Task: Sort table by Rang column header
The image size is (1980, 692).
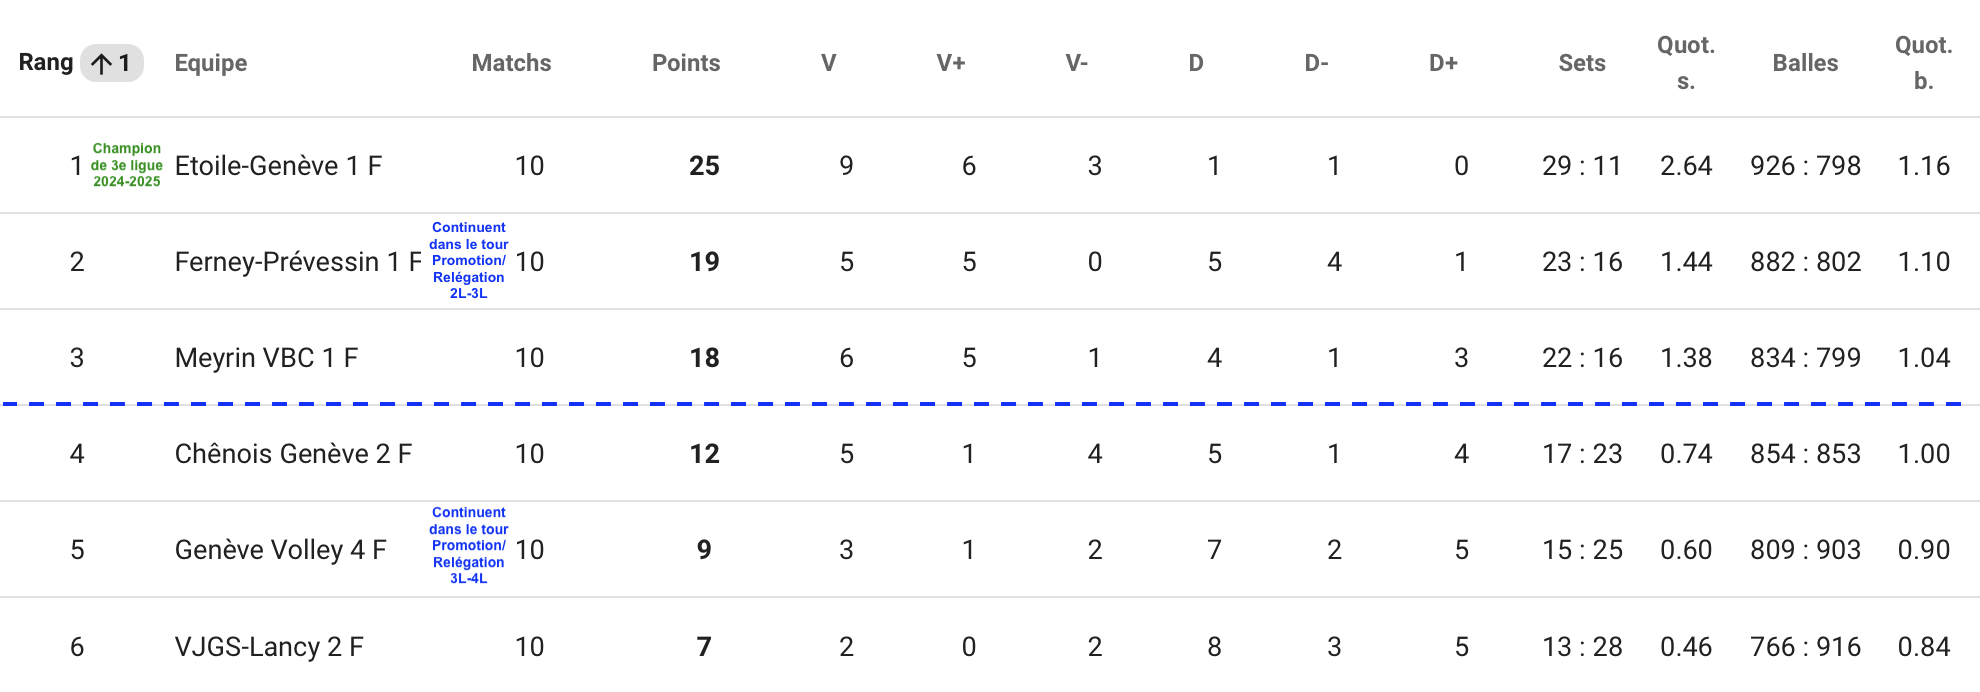Action: 46,63
